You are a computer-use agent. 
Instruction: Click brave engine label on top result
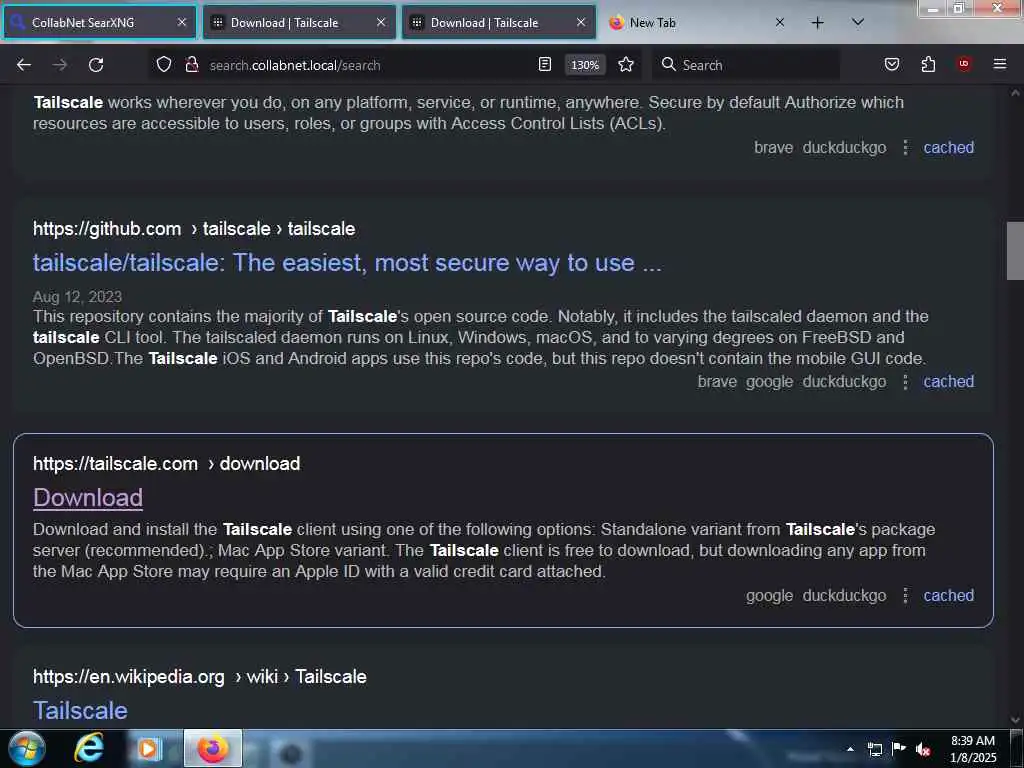[x=773, y=148]
